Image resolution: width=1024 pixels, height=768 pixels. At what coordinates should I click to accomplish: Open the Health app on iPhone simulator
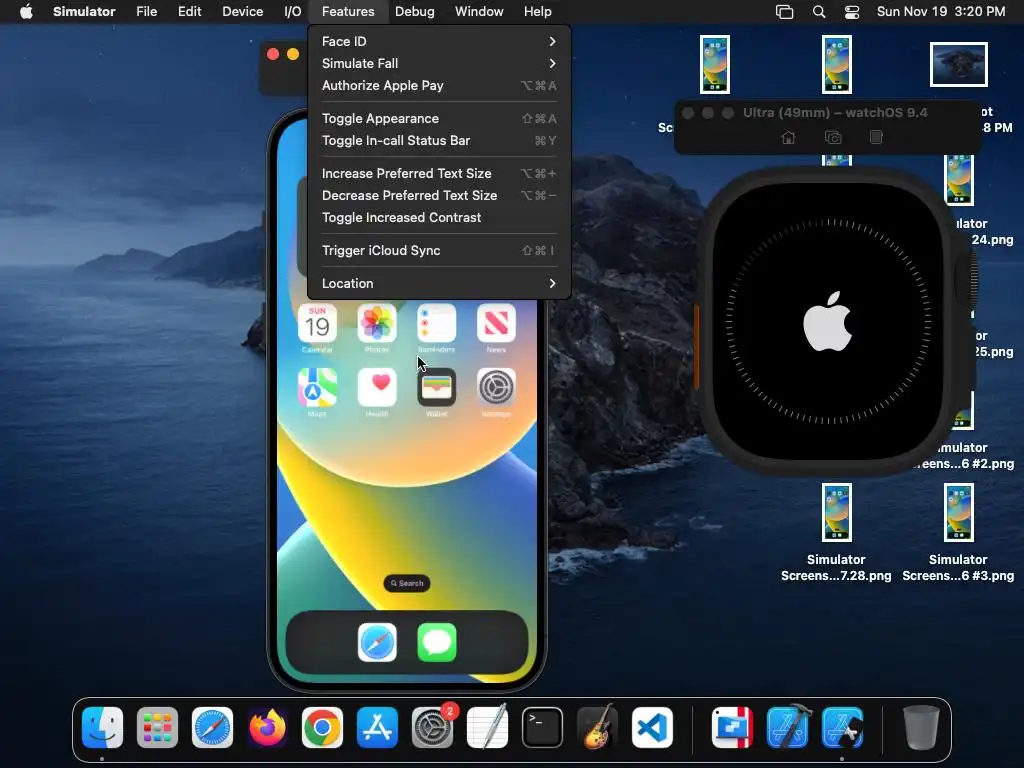[x=377, y=387]
